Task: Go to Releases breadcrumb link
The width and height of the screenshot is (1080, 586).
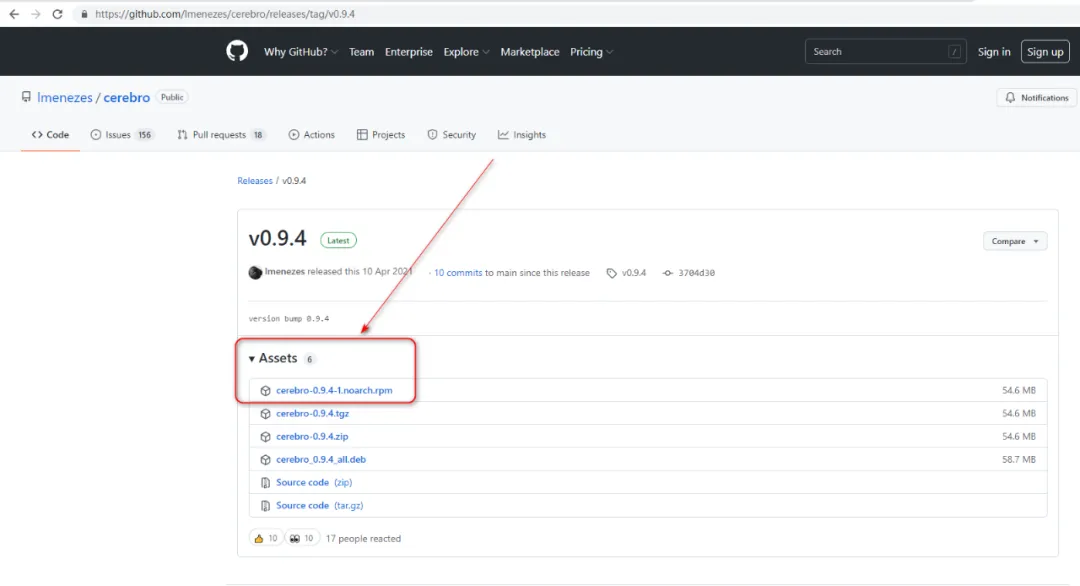Action: pos(255,180)
